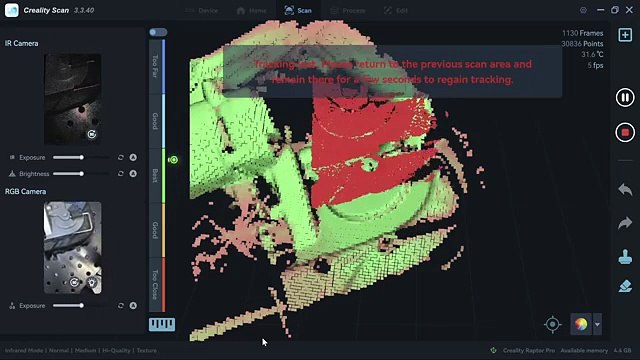Click the RGB Exposure label icon

click(x=12, y=306)
